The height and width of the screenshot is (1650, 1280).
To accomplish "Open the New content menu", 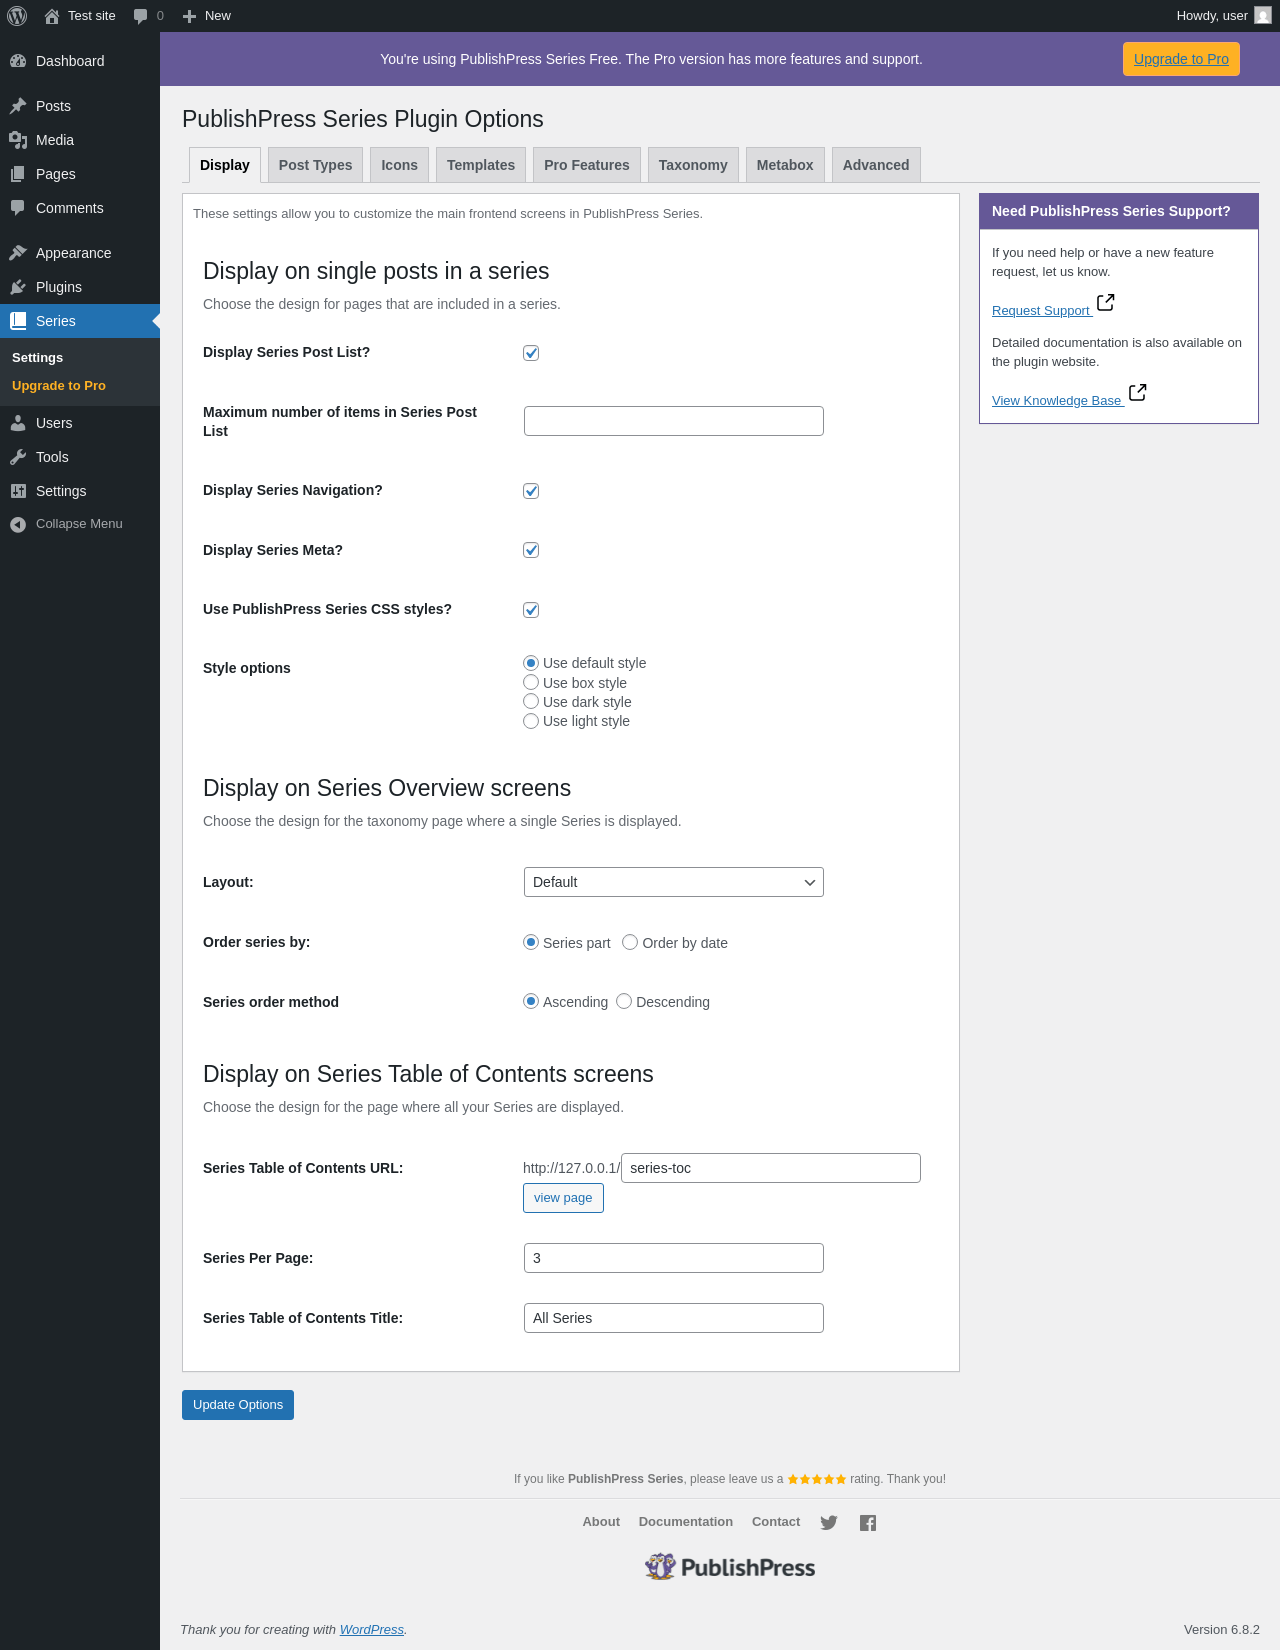I will coord(207,16).
